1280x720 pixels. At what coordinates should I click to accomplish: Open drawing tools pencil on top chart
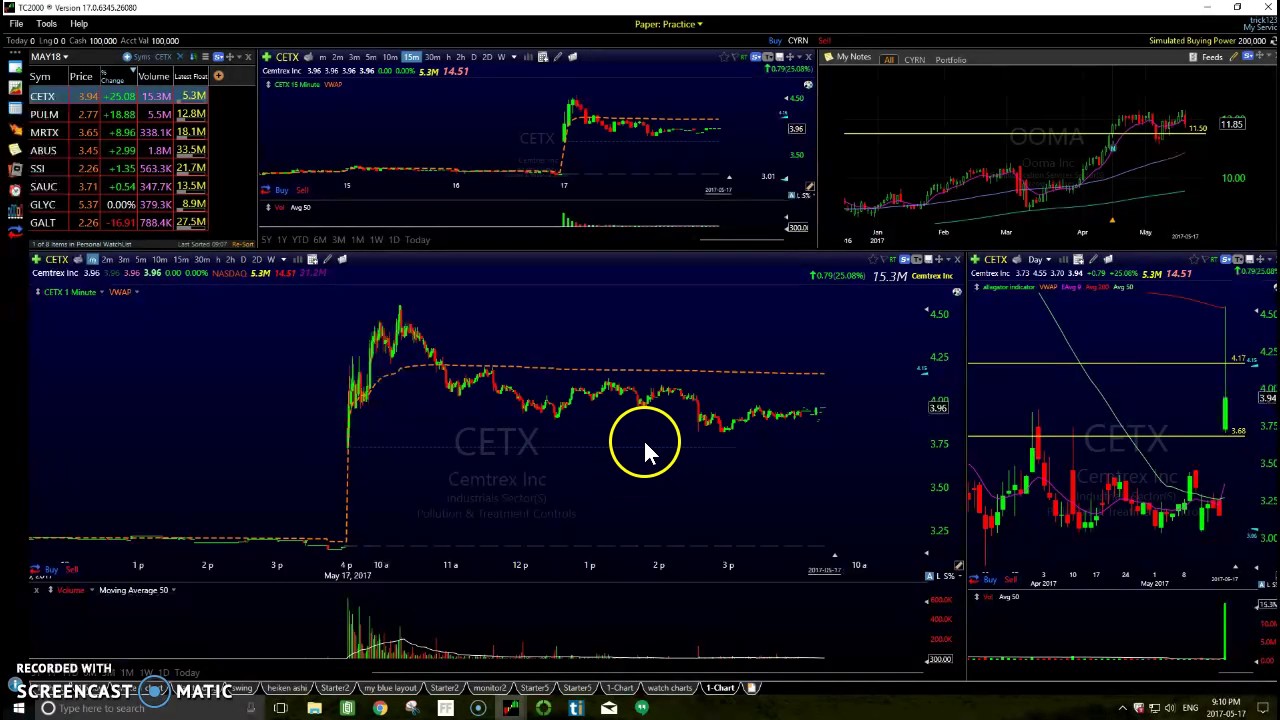pos(558,57)
